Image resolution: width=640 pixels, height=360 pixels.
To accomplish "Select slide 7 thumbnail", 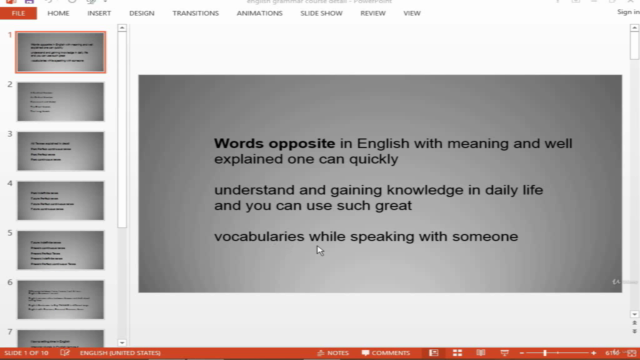I will click(60, 338).
